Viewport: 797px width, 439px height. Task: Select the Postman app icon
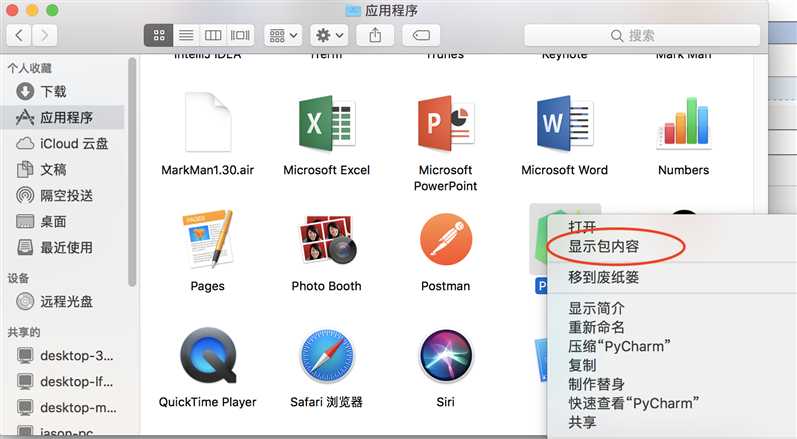tap(446, 239)
